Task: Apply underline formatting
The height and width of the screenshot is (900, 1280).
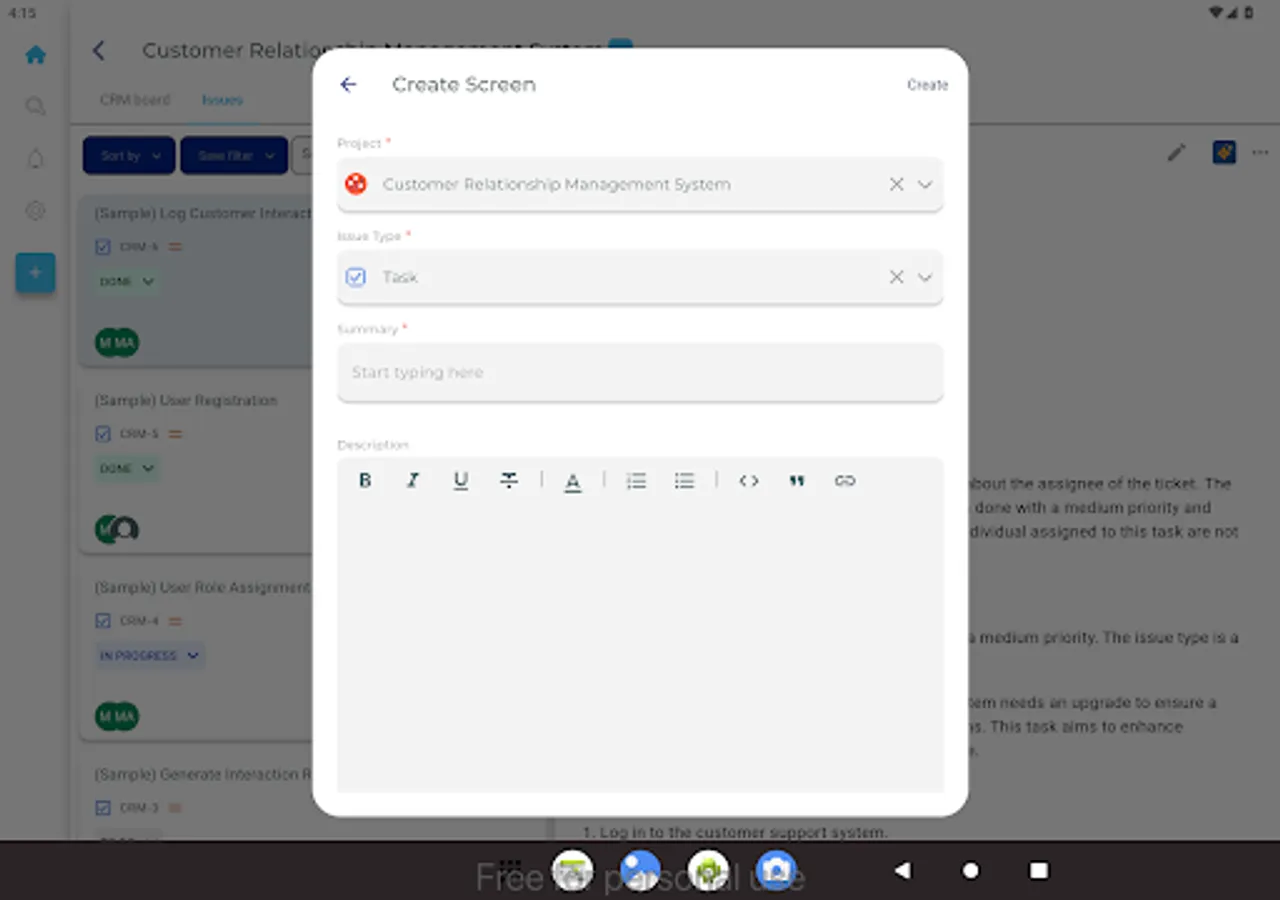Action: point(460,480)
